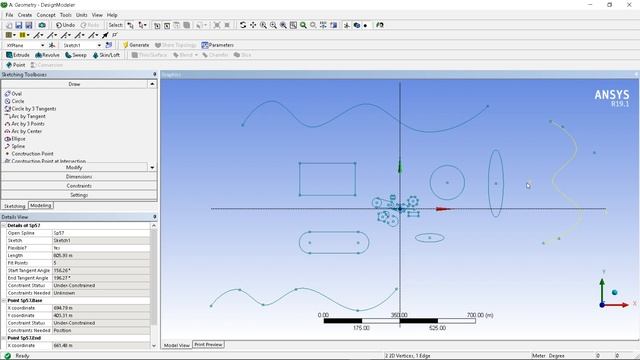The image size is (640, 360).
Task: Click the Undo button
Action: click(65, 25)
